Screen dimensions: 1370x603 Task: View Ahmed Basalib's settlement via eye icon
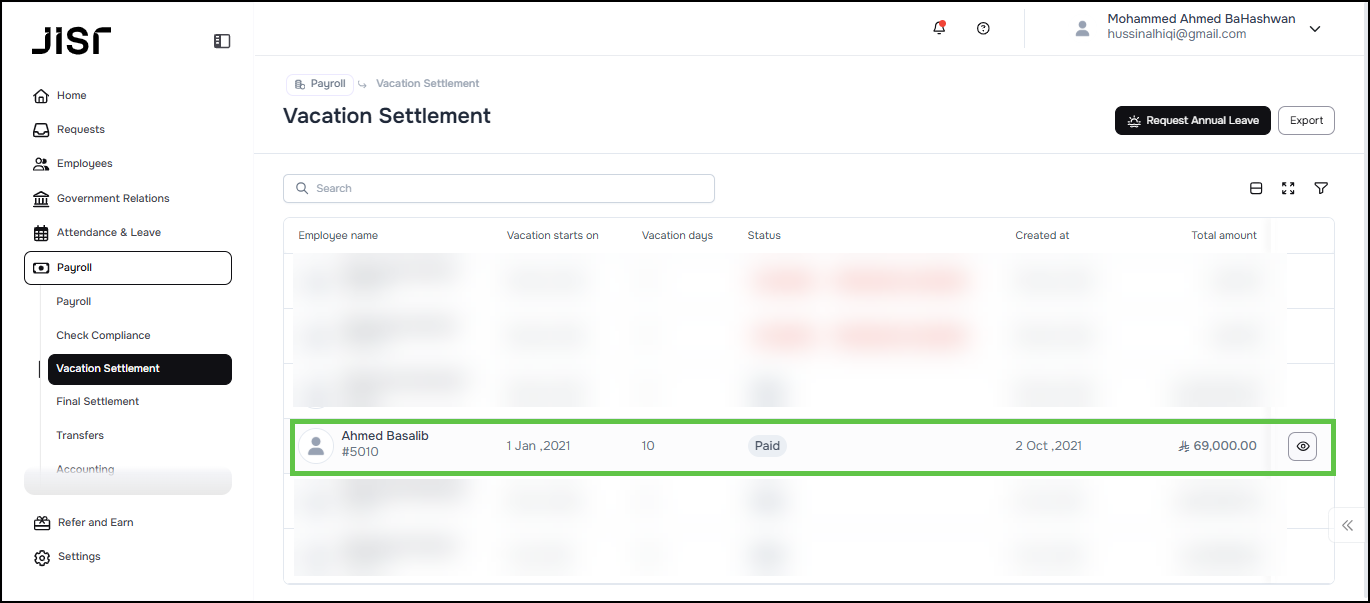(x=1302, y=446)
